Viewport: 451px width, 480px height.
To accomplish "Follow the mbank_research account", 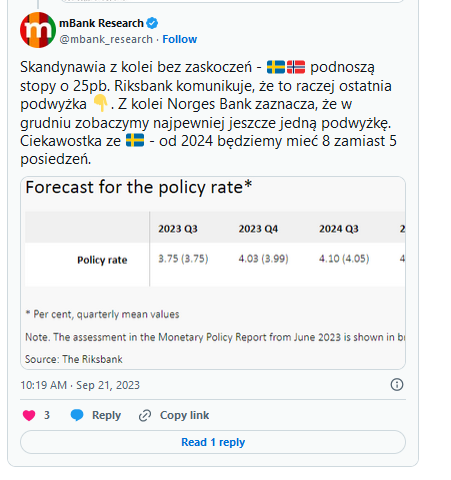I will click(x=180, y=39).
